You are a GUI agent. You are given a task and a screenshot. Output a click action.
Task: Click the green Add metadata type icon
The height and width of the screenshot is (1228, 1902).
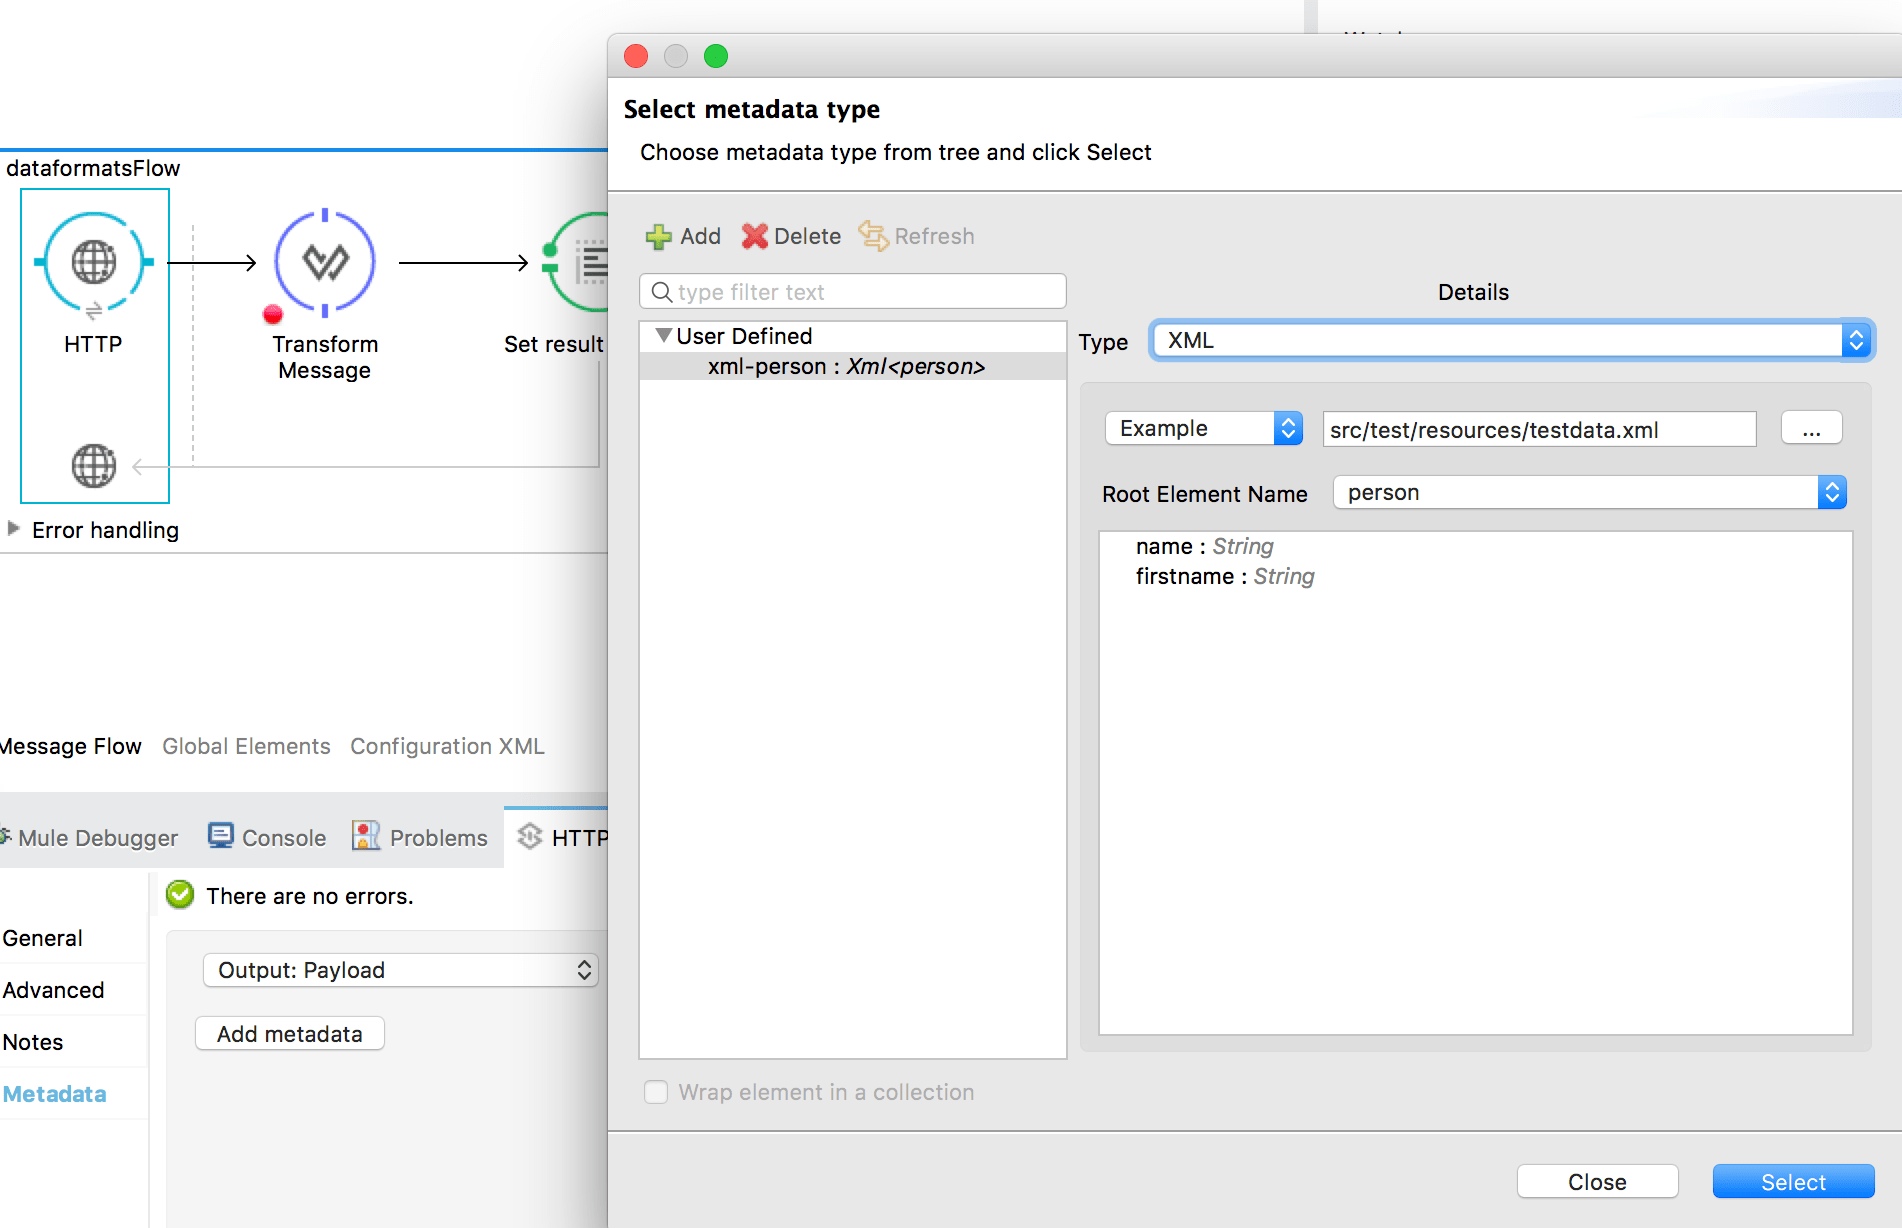(658, 237)
